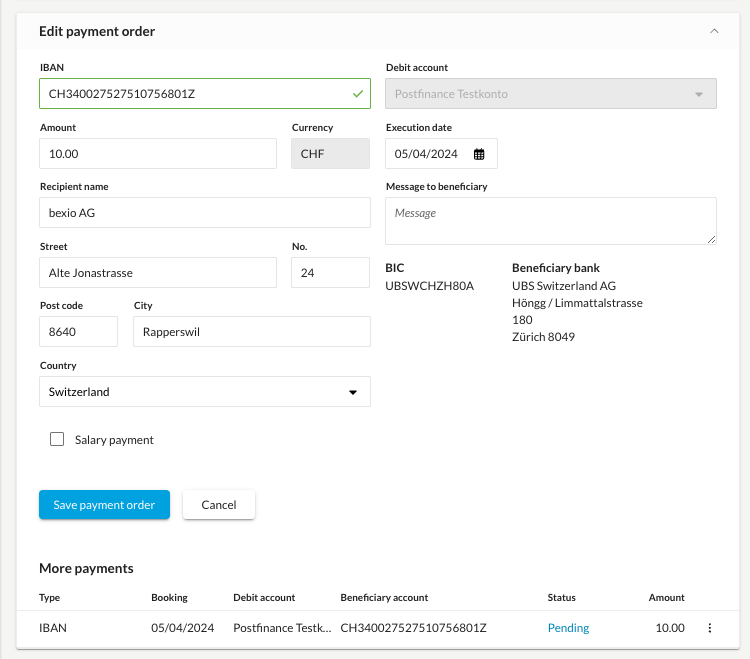The height and width of the screenshot is (659, 750).
Task: Click the Booking column header
Action: click(x=169, y=598)
